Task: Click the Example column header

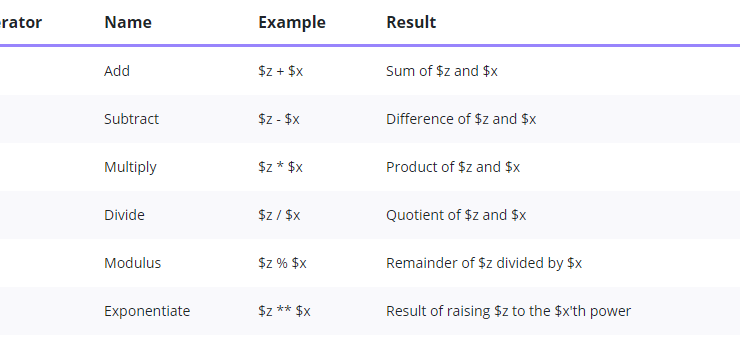Action: point(292,22)
